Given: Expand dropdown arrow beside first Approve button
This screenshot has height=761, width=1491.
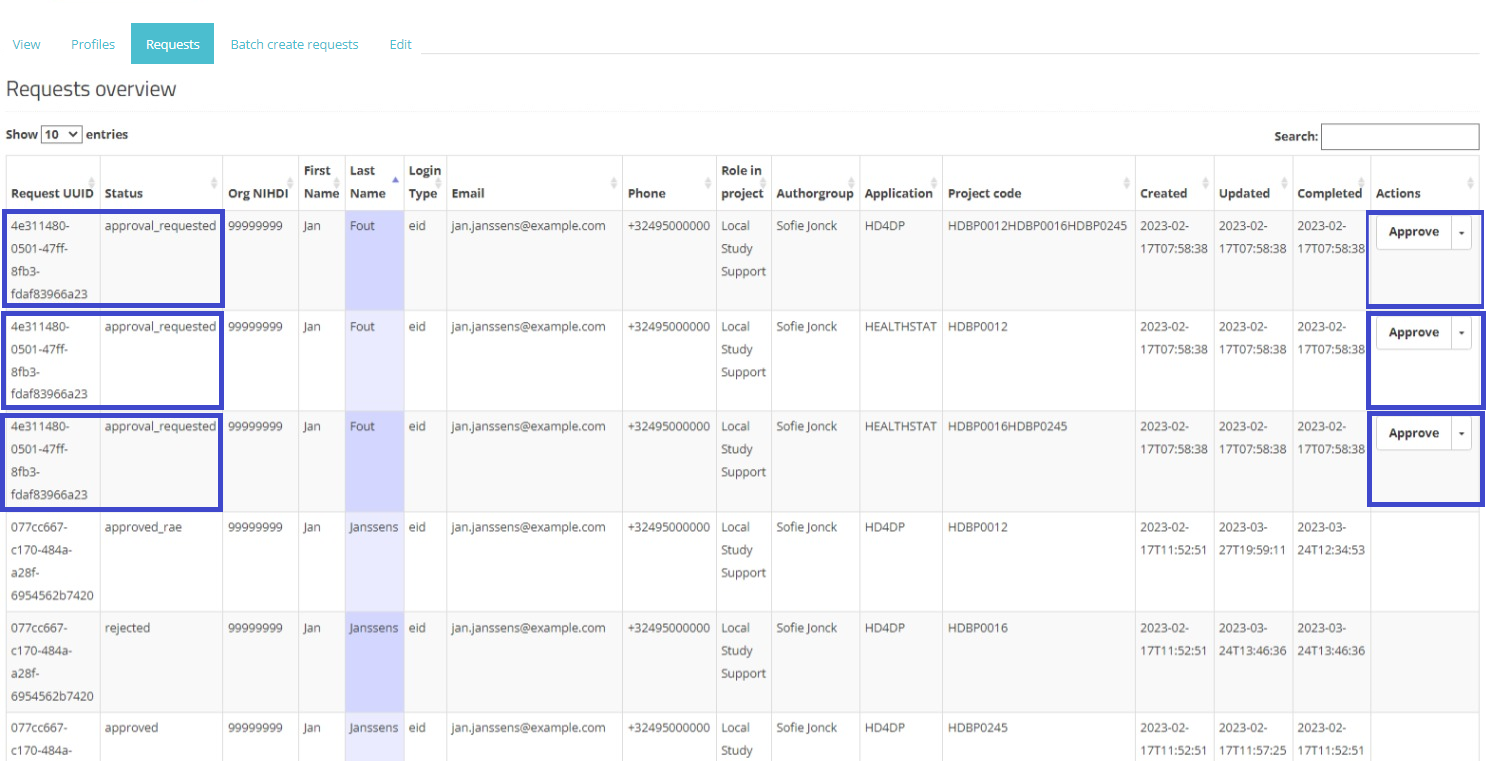Looking at the screenshot, I should pyautogui.click(x=1461, y=232).
